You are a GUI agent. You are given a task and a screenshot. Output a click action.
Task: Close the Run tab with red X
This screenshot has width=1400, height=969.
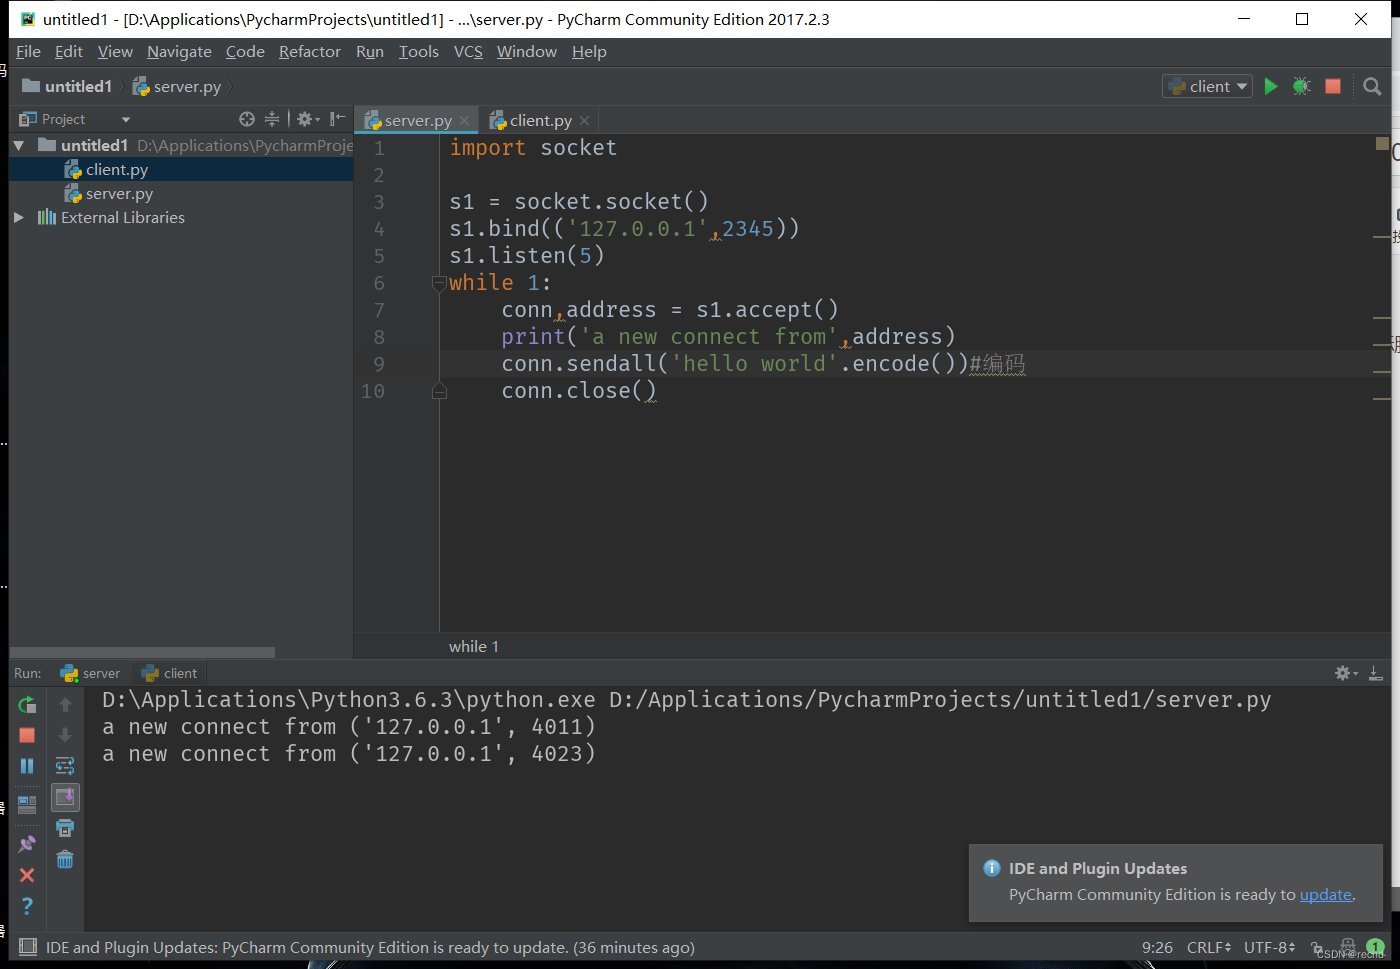coord(27,875)
